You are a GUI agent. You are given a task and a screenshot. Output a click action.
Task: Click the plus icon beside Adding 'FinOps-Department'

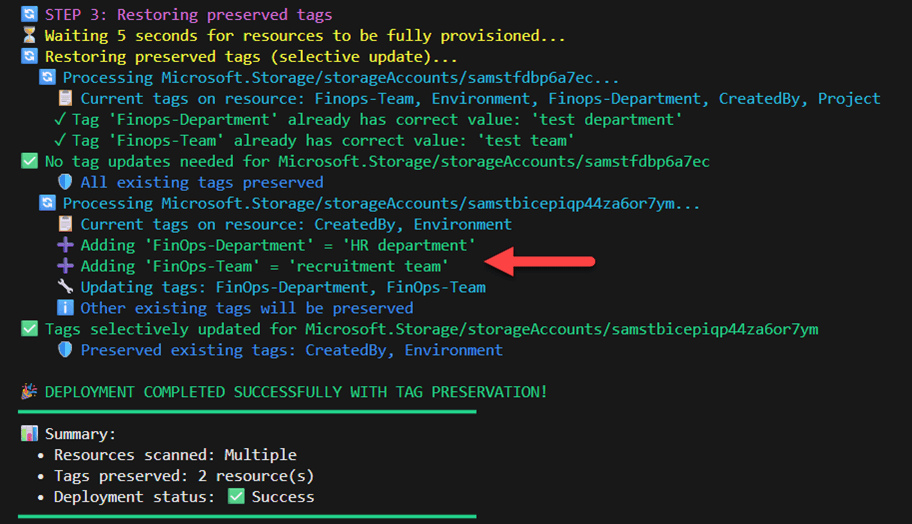pyautogui.click(x=65, y=245)
